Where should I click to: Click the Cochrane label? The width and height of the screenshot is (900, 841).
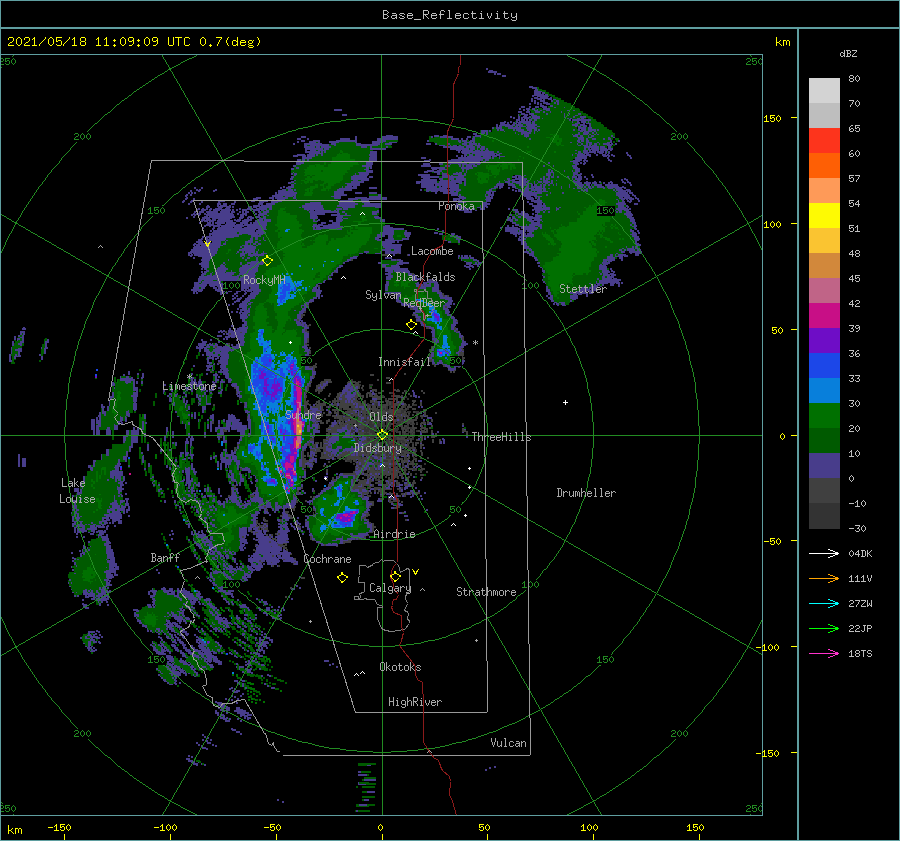(327, 559)
